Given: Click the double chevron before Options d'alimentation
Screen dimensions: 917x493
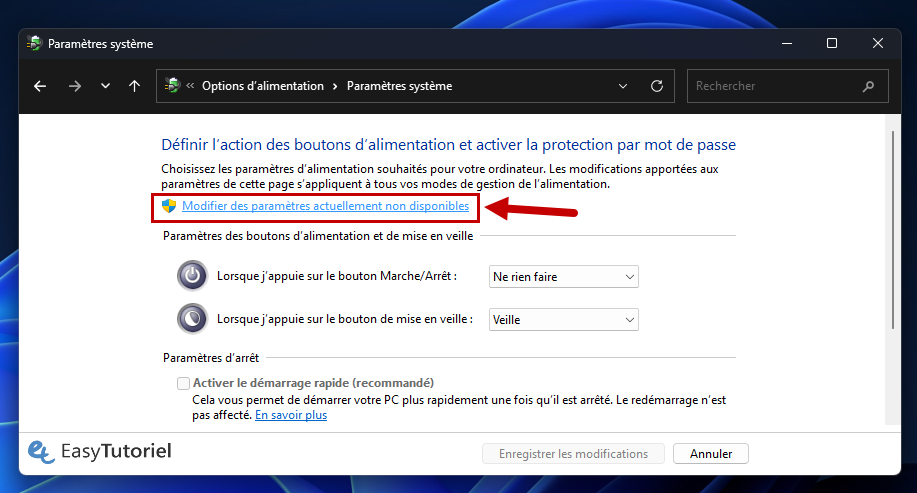Looking at the screenshot, I should [x=190, y=85].
